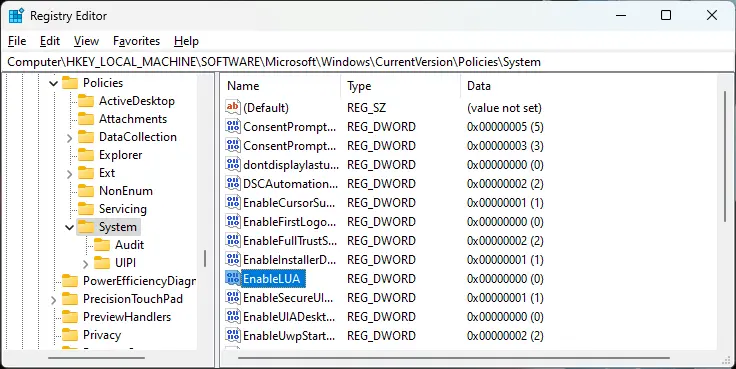Click the data value 0x00000003 (3)
Image resolution: width=736 pixels, height=369 pixels.
(x=505, y=146)
